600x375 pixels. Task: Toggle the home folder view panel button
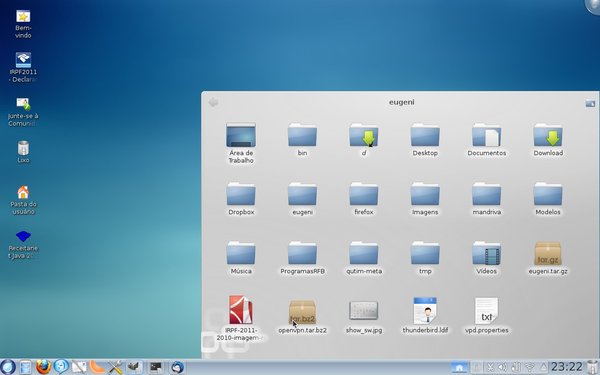459,367
